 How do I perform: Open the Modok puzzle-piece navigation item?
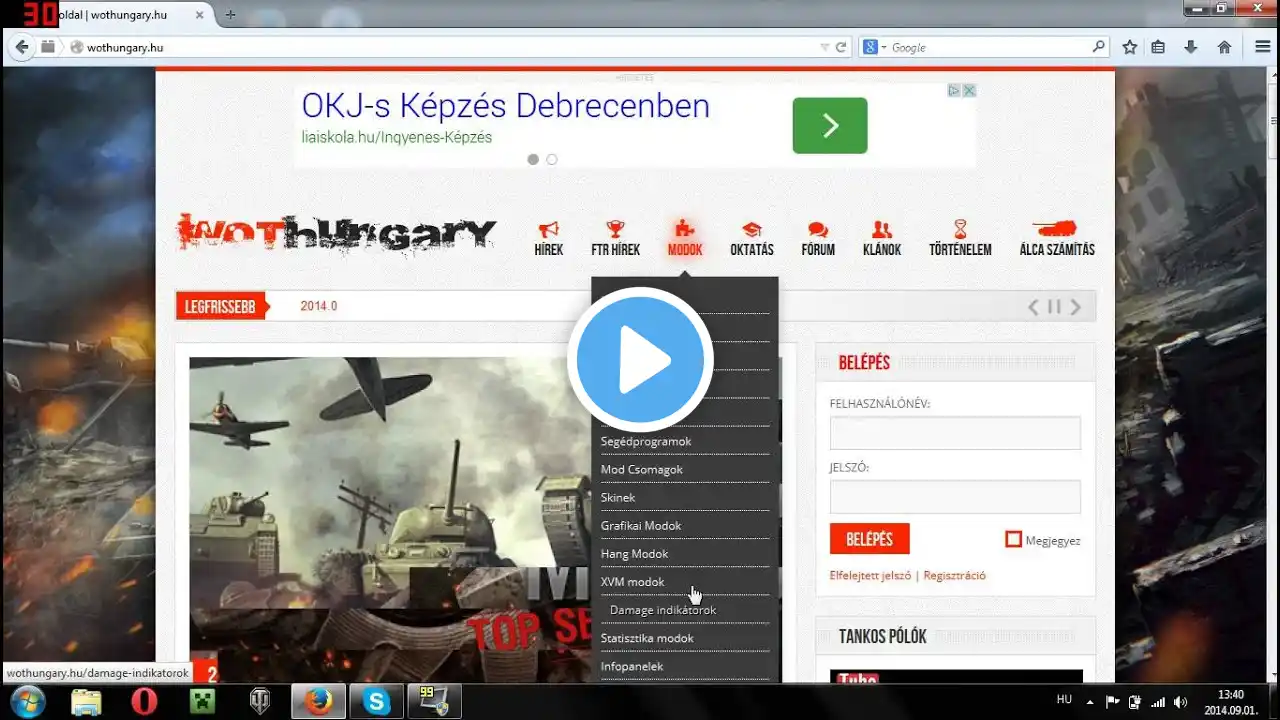tap(685, 238)
